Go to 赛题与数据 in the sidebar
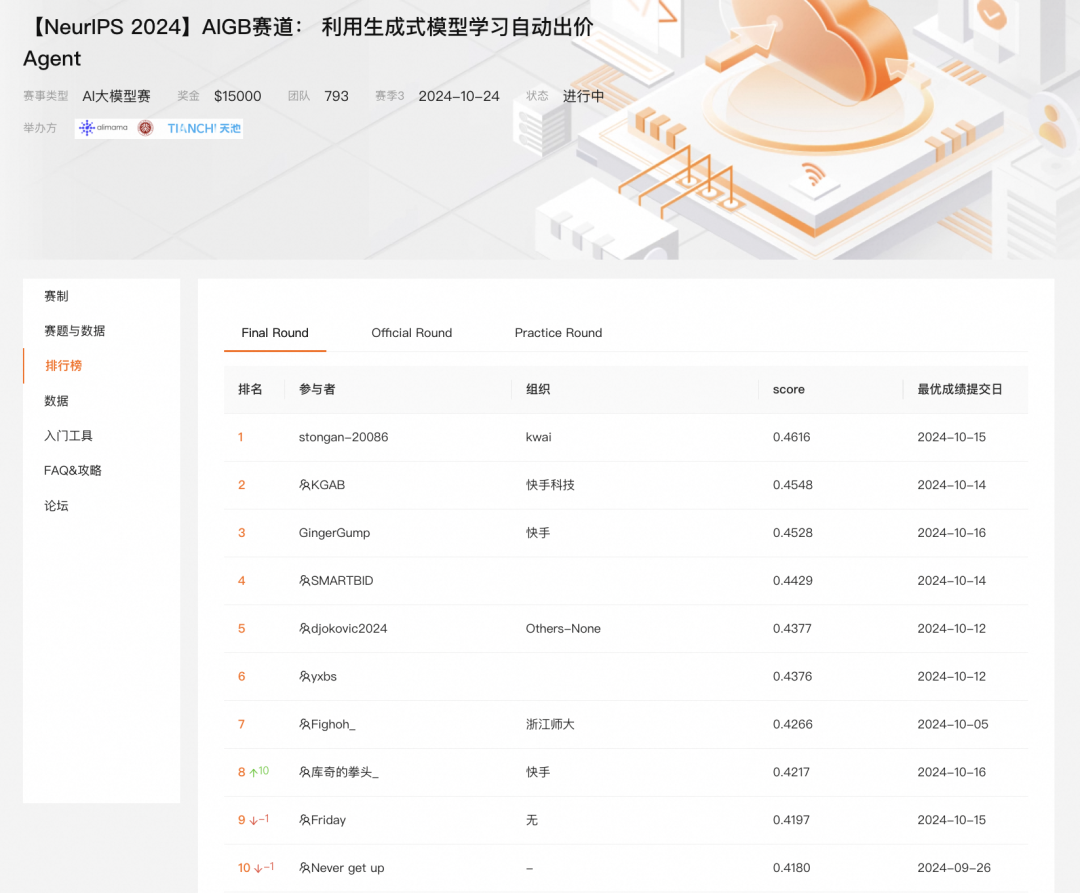 click(x=74, y=331)
